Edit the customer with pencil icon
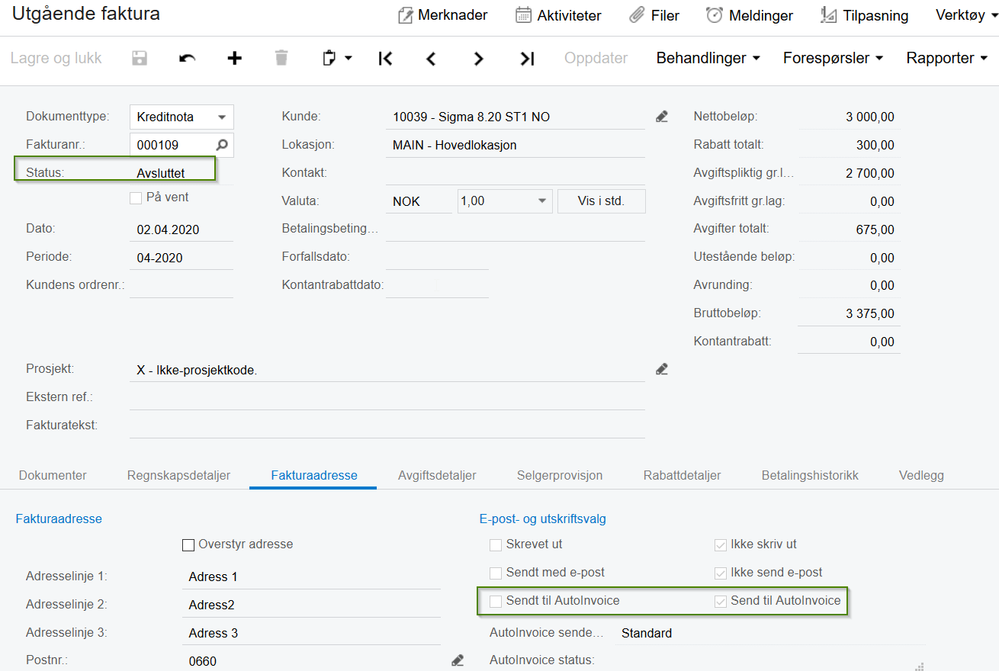 pyautogui.click(x=661, y=117)
